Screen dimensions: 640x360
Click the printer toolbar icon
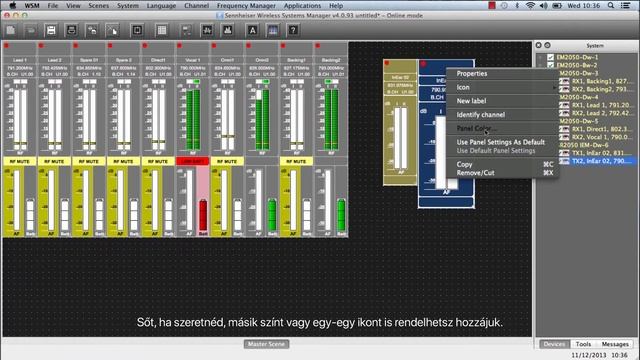pyautogui.click(x=72, y=30)
